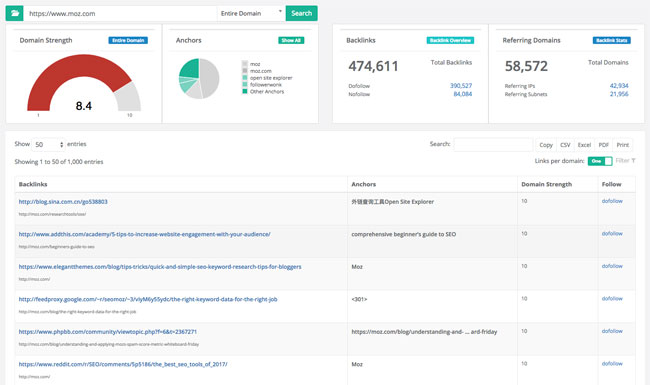650x385 pixels.
Task: Click the table Search input field
Action: coord(493,144)
